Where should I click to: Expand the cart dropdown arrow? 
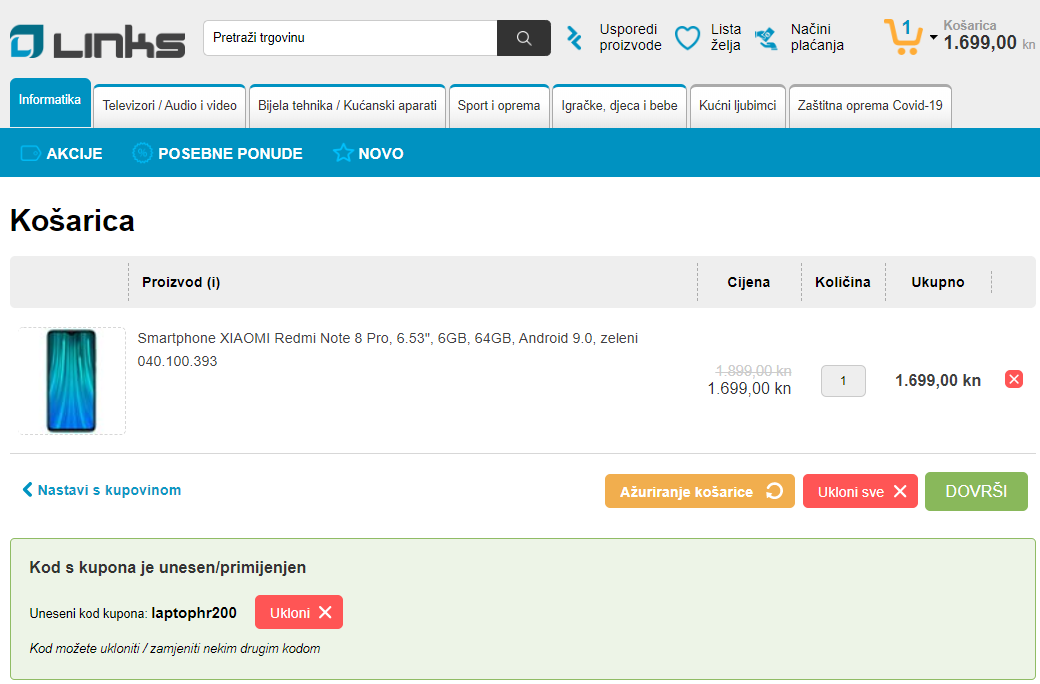coord(934,38)
